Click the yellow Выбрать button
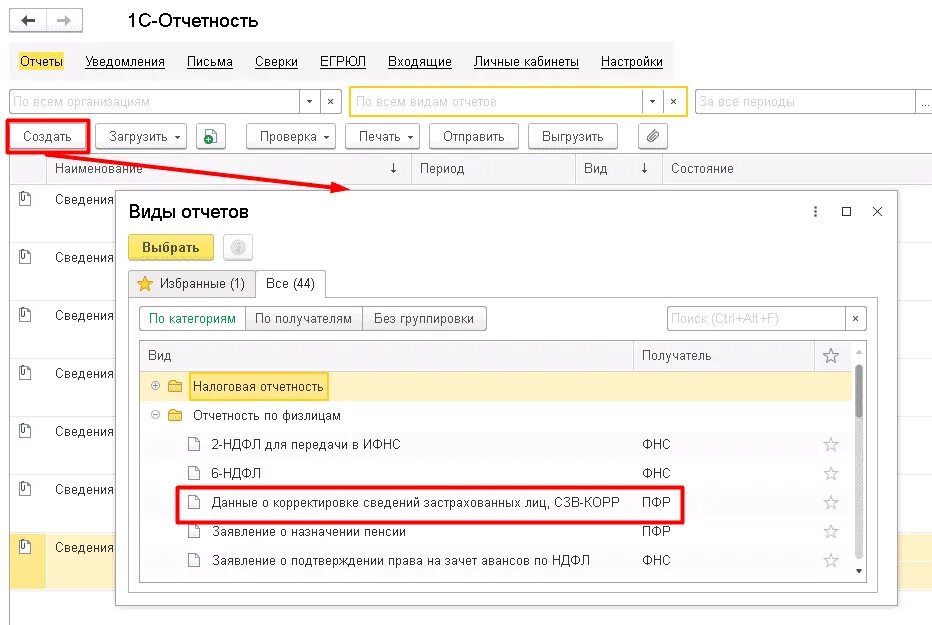Screen dimensions: 932x625 171,247
